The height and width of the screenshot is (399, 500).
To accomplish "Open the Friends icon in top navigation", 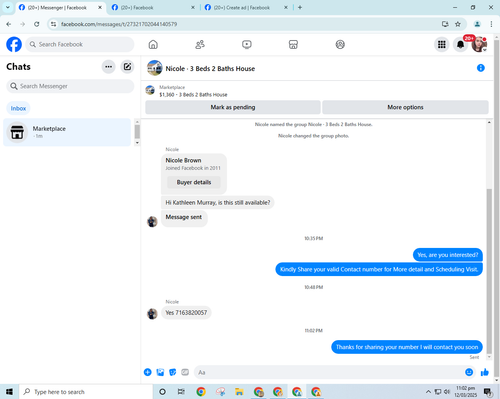I will point(200,44).
